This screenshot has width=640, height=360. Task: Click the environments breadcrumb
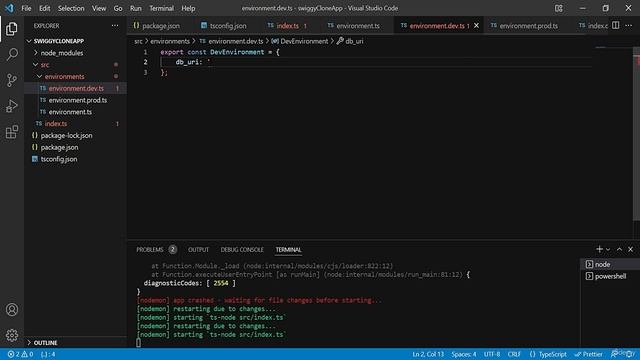point(170,41)
